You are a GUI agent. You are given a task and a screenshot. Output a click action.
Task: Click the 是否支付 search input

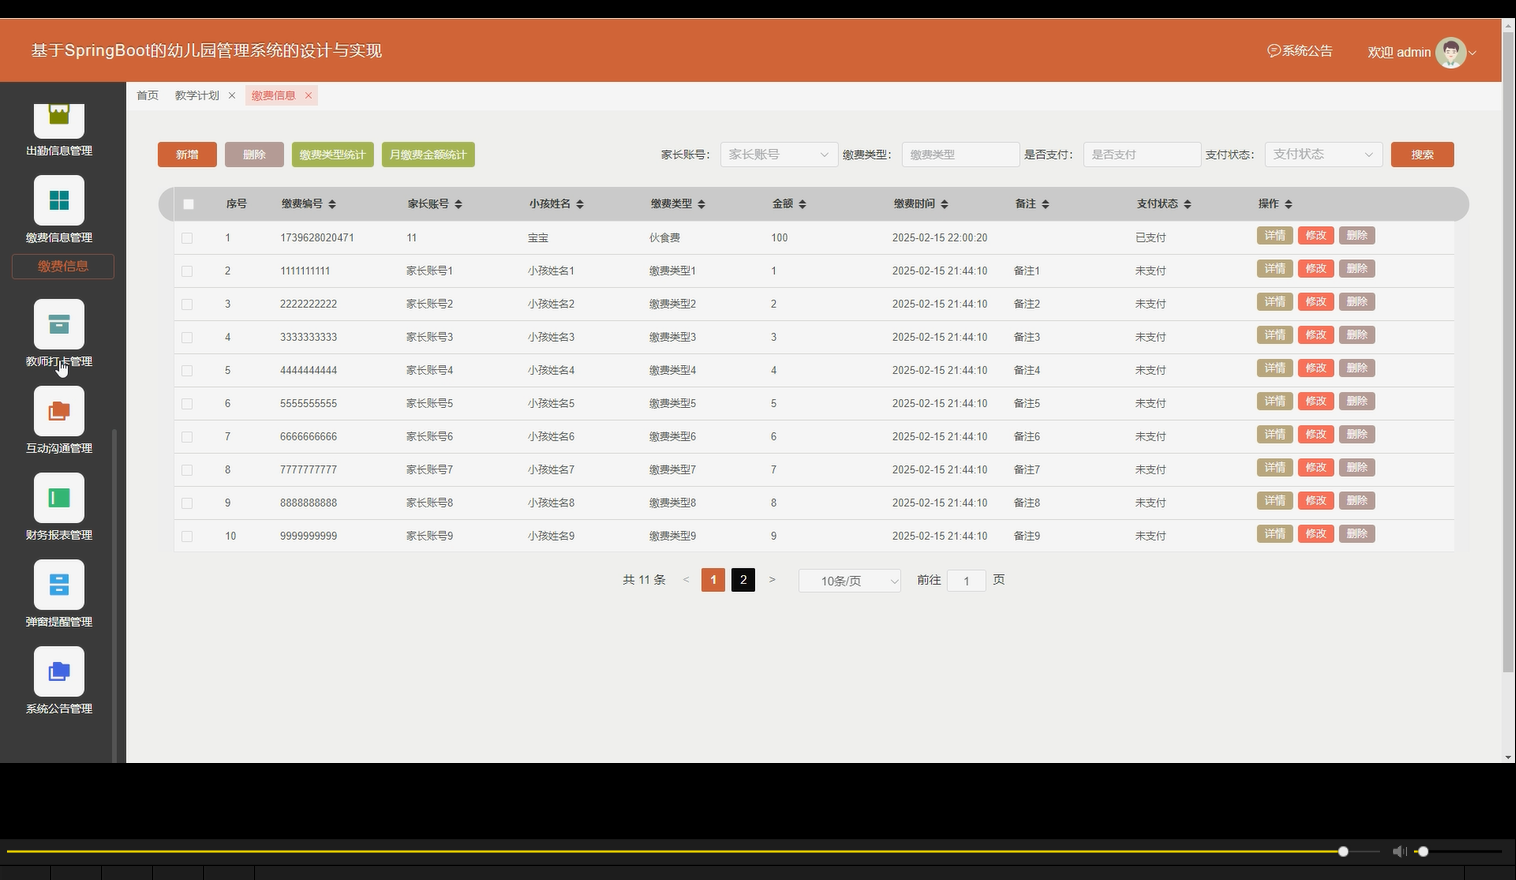pos(1141,154)
